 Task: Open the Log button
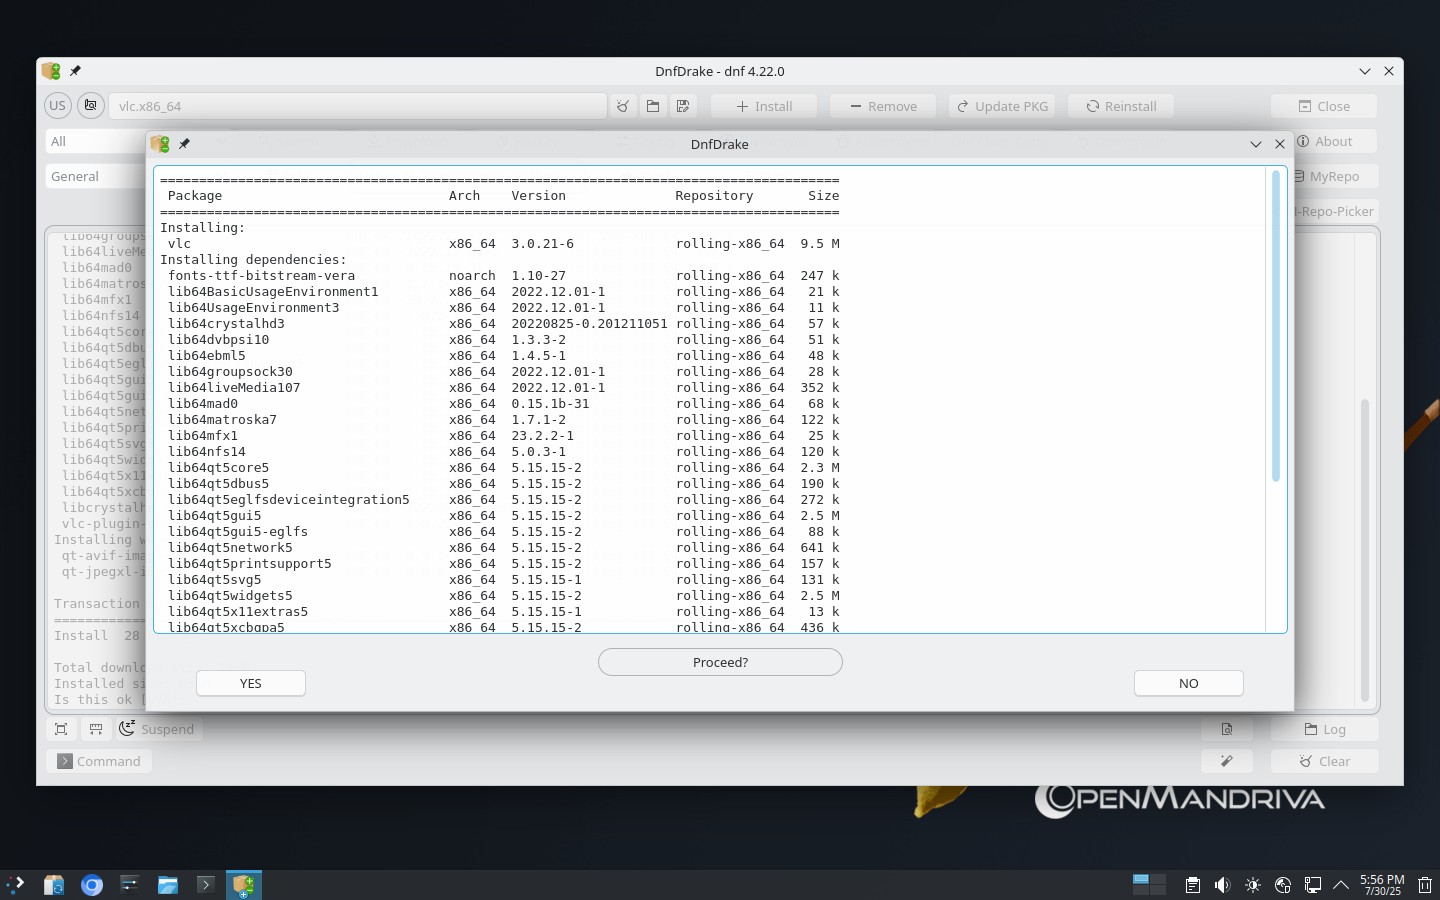[1324, 729]
